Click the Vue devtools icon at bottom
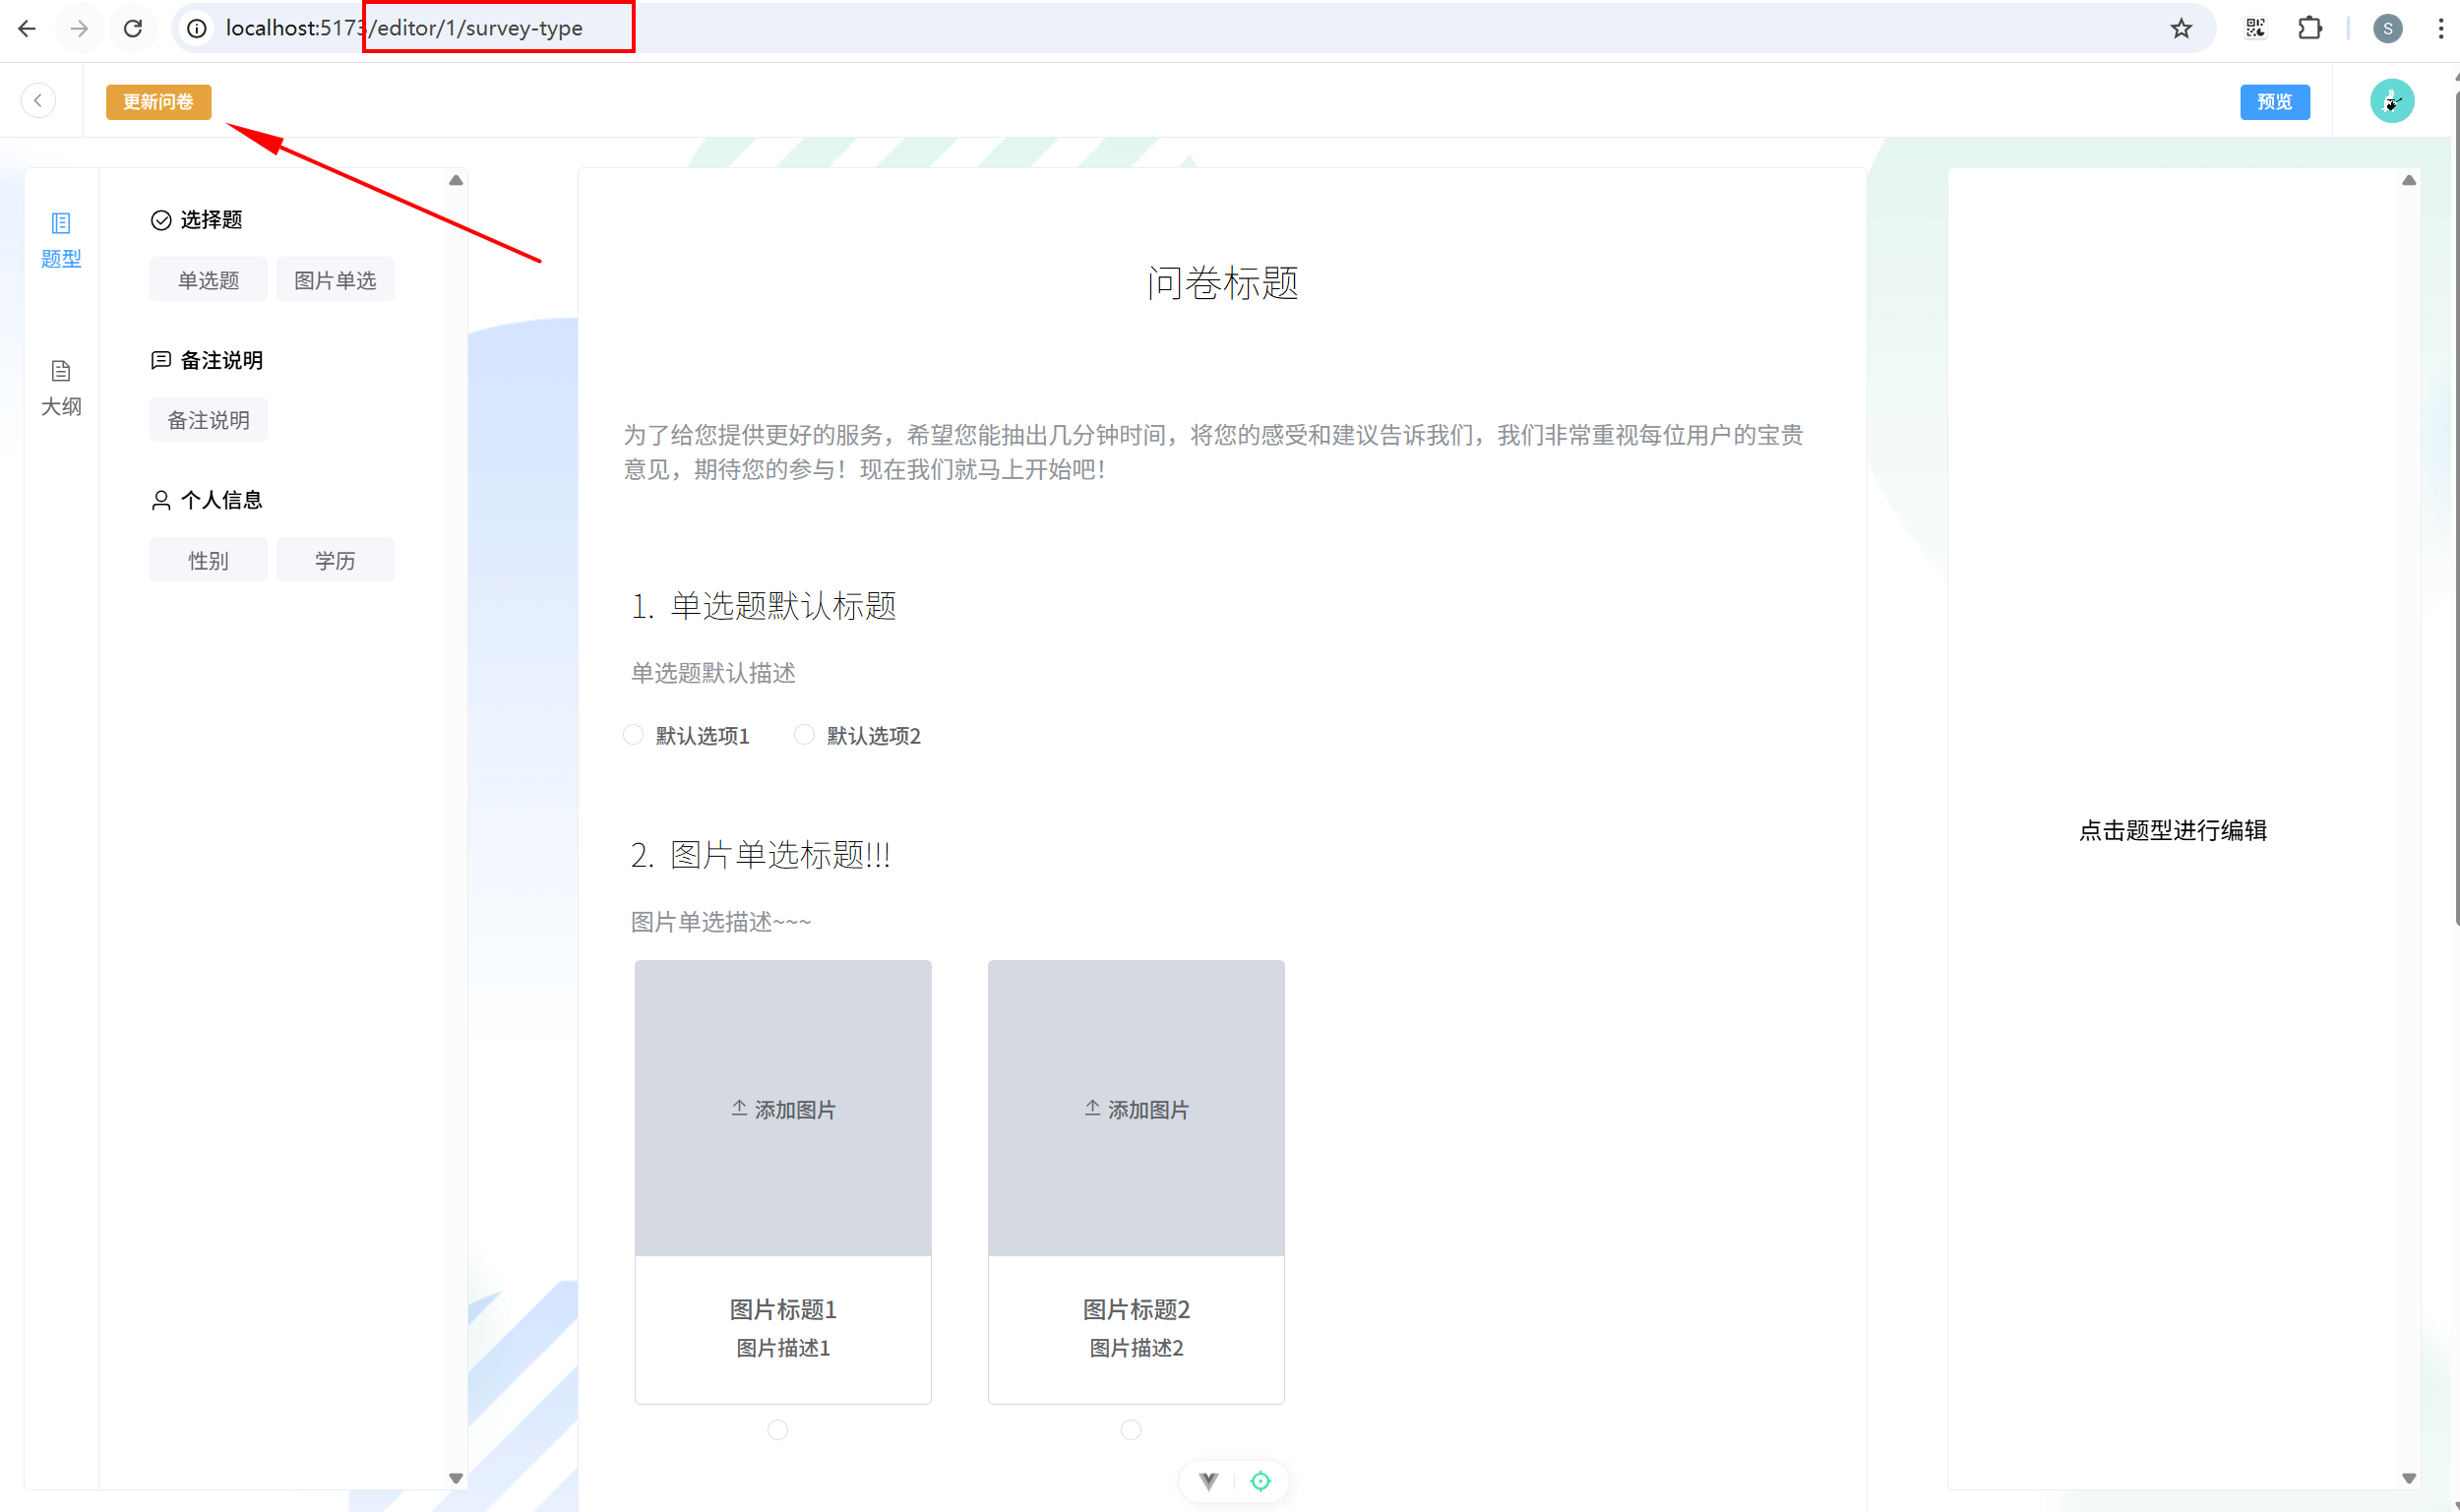 click(x=1208, y=1481)
